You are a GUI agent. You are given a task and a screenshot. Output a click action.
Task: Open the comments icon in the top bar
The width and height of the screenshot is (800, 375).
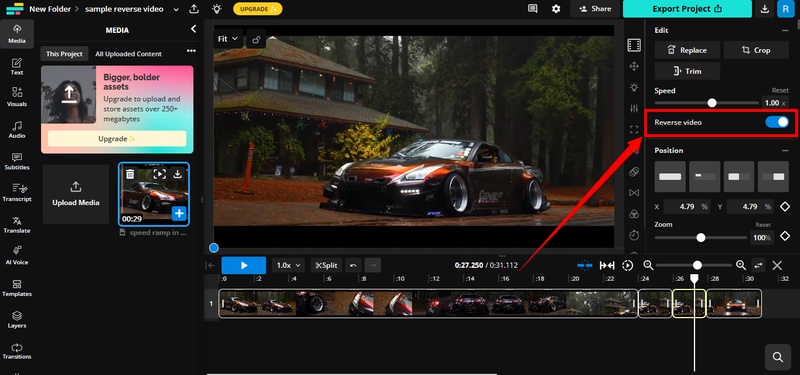(533, 9)
